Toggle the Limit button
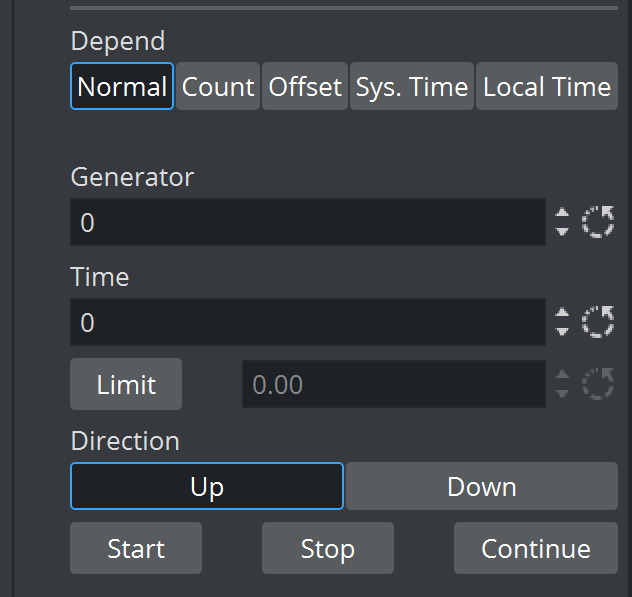This screenshot has height=597, width=632. click(x=126, y=384)
